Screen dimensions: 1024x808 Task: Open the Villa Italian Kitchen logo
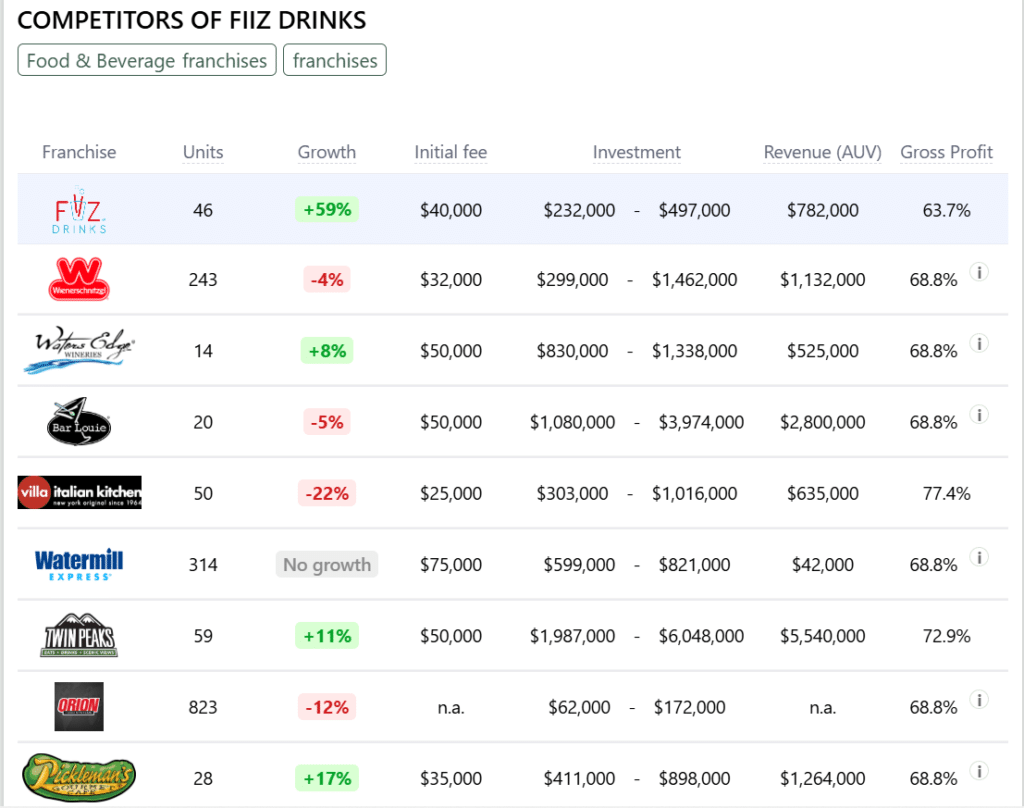pos(79,493)
